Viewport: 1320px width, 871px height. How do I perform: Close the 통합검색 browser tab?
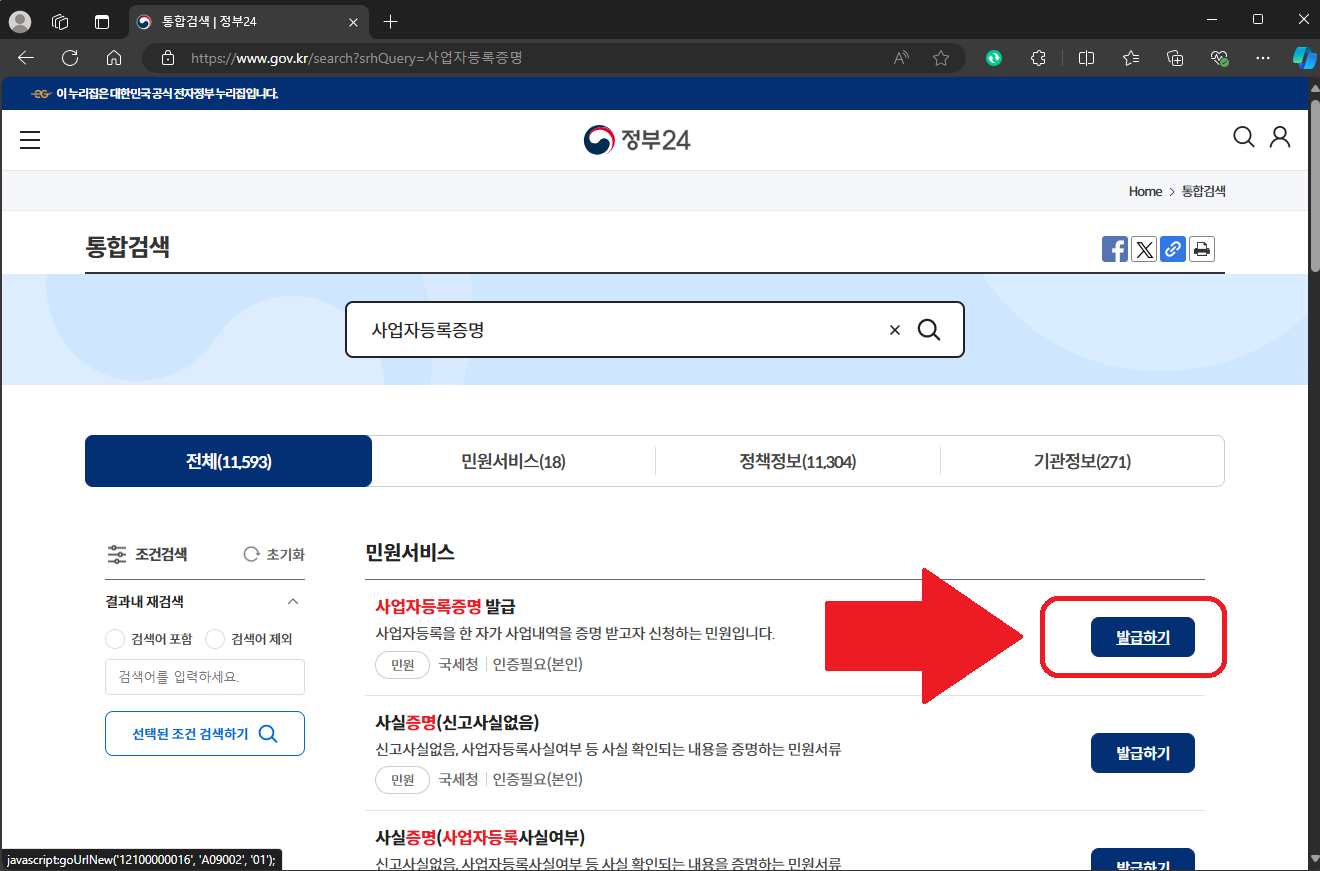(x=352, y=21)
